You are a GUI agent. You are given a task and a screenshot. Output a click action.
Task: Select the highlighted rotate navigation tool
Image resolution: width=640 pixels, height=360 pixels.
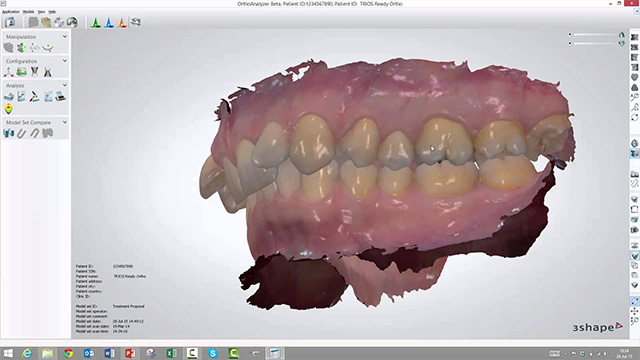(x=634, y=301)
